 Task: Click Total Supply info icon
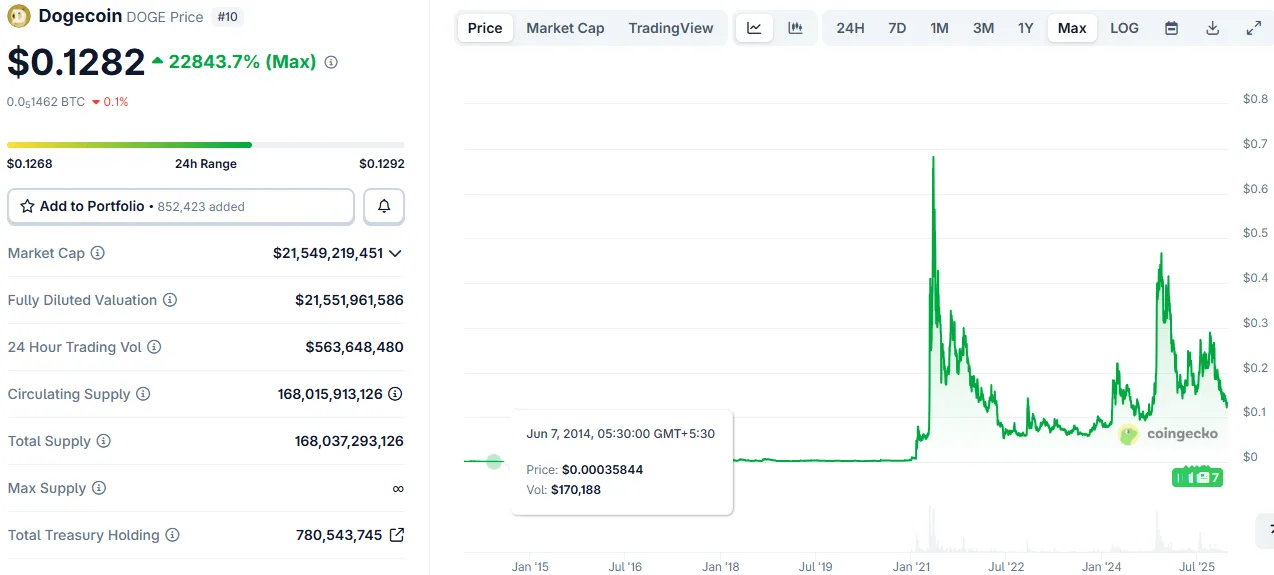(103, 441)
